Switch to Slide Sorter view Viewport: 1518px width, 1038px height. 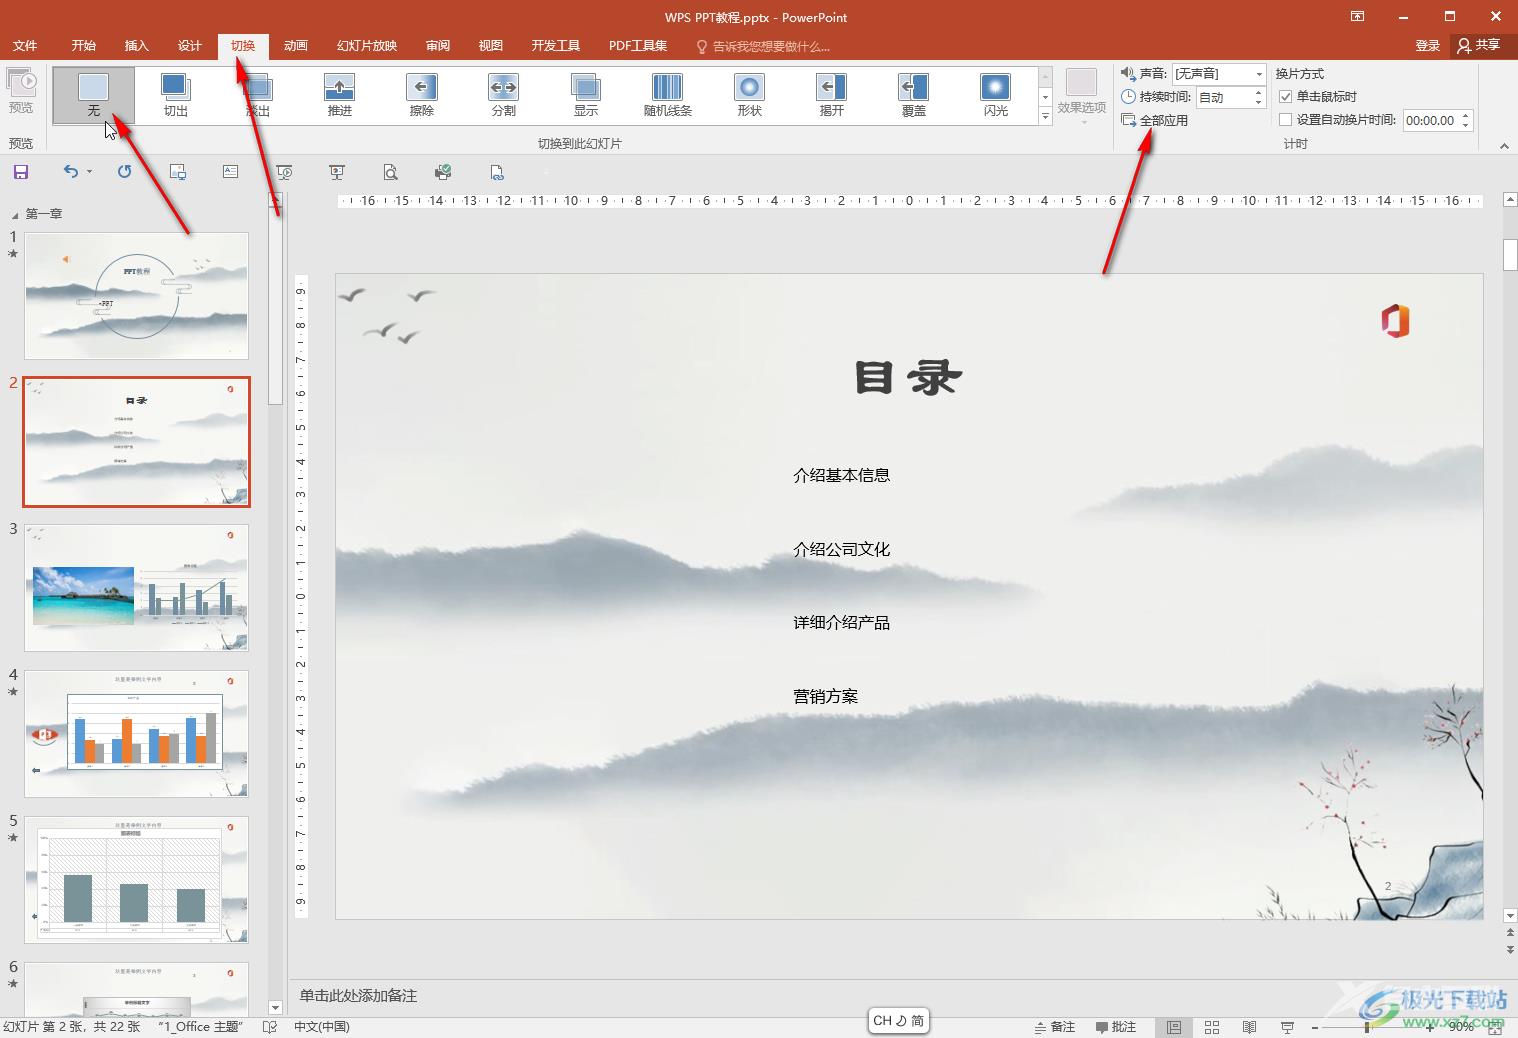(x=1212, y=1027)
